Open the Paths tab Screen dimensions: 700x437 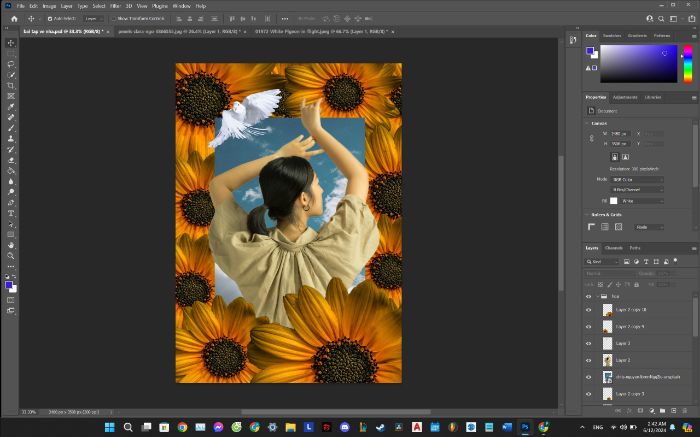click(635, 248)
